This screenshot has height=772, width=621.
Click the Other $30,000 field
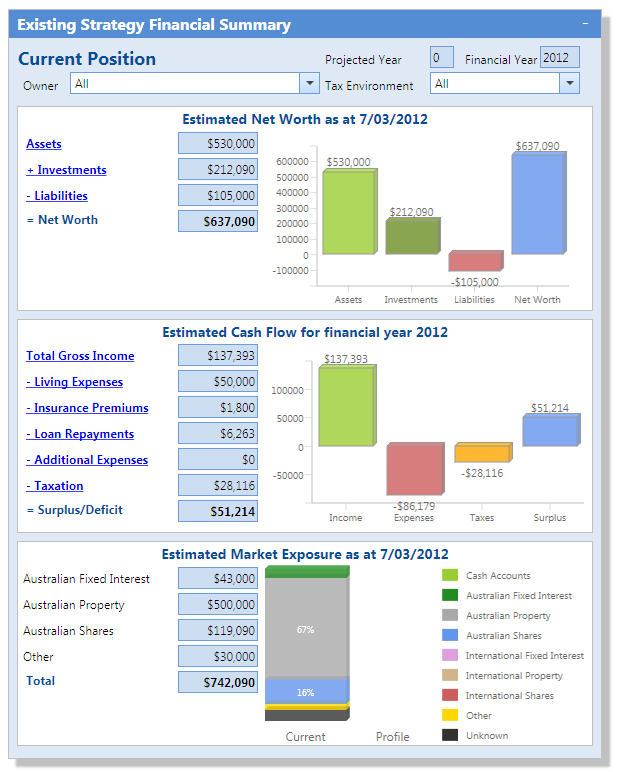click(x=218, y=656)
